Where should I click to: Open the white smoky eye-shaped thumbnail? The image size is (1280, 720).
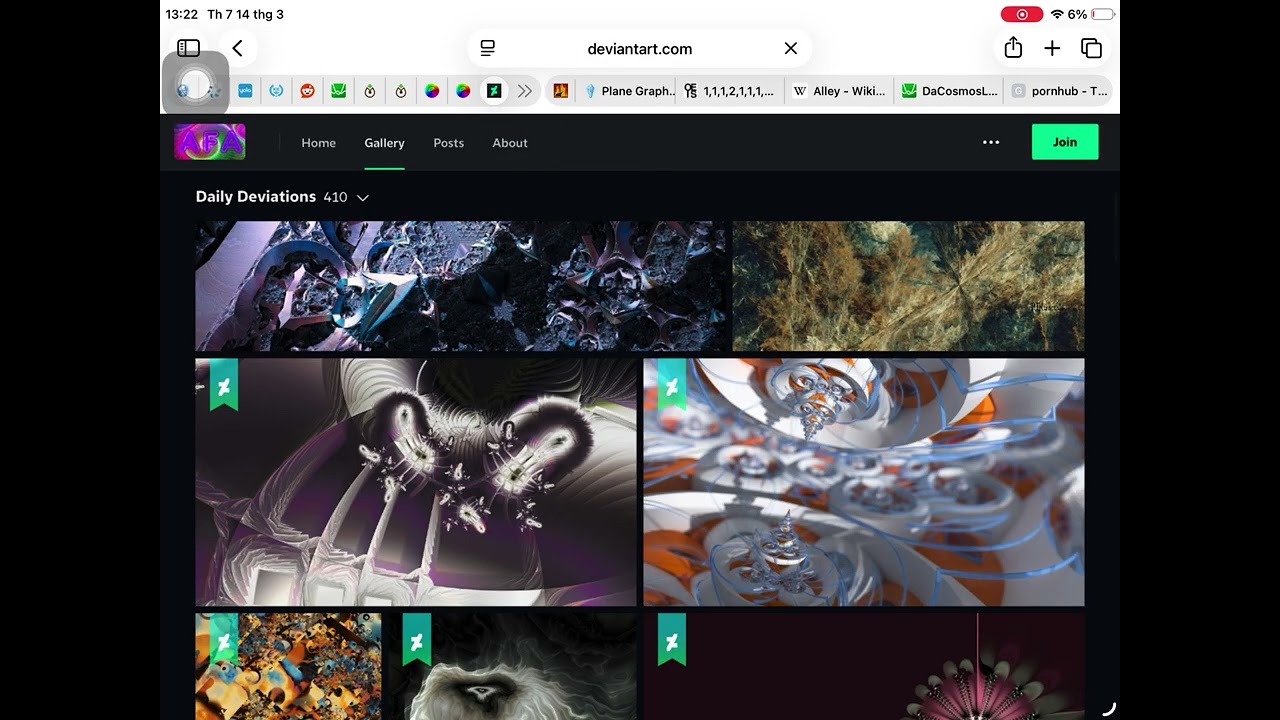pos(513,666)
